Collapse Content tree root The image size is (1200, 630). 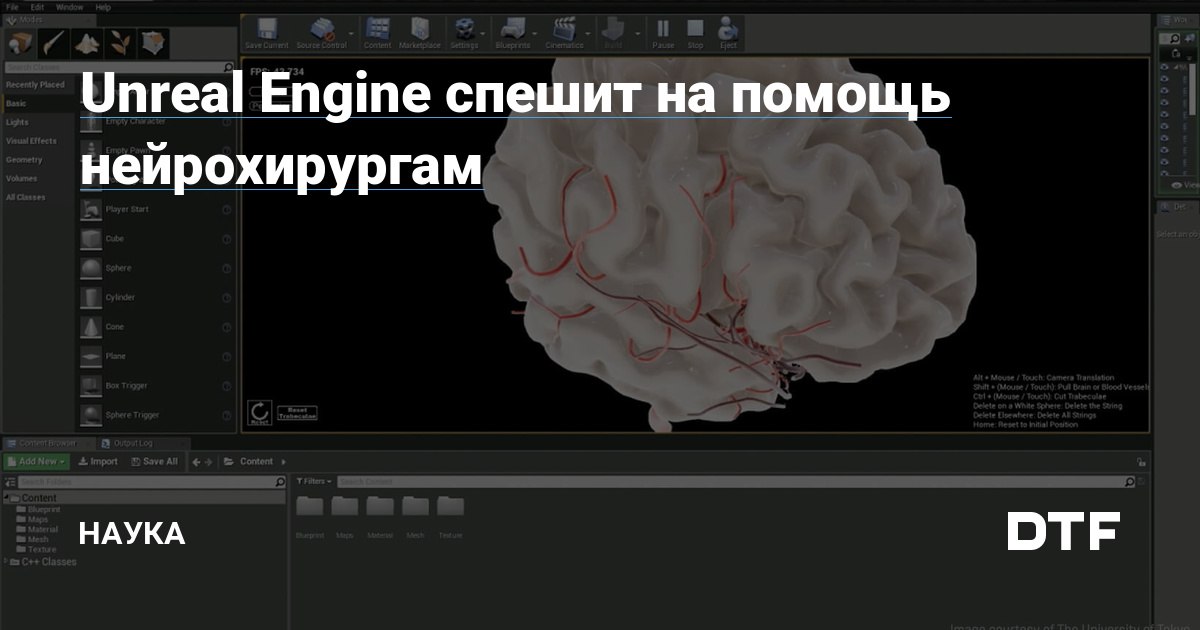pos(7,498)
